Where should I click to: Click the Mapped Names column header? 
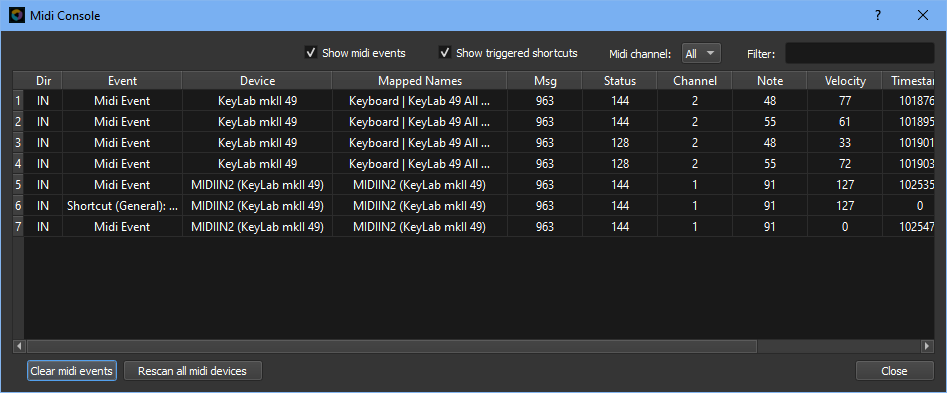[420, 80]
